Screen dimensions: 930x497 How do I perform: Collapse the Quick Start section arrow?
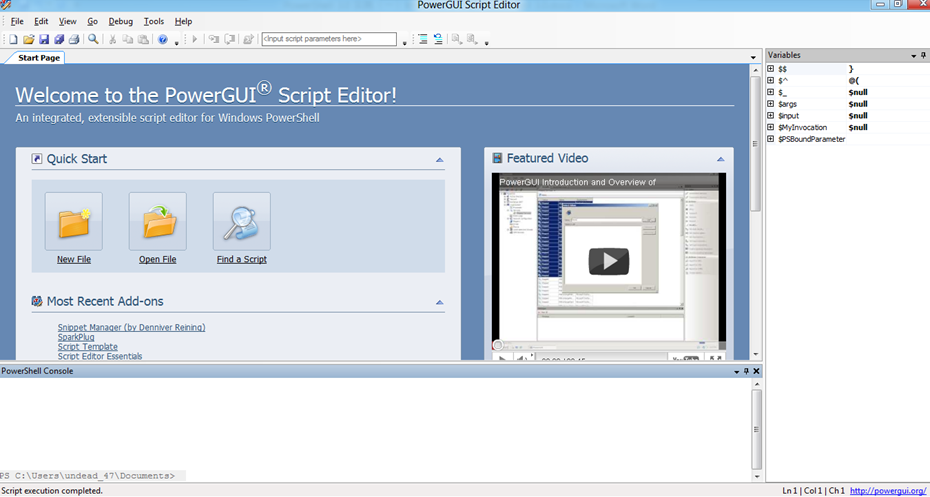pos(439,160)
